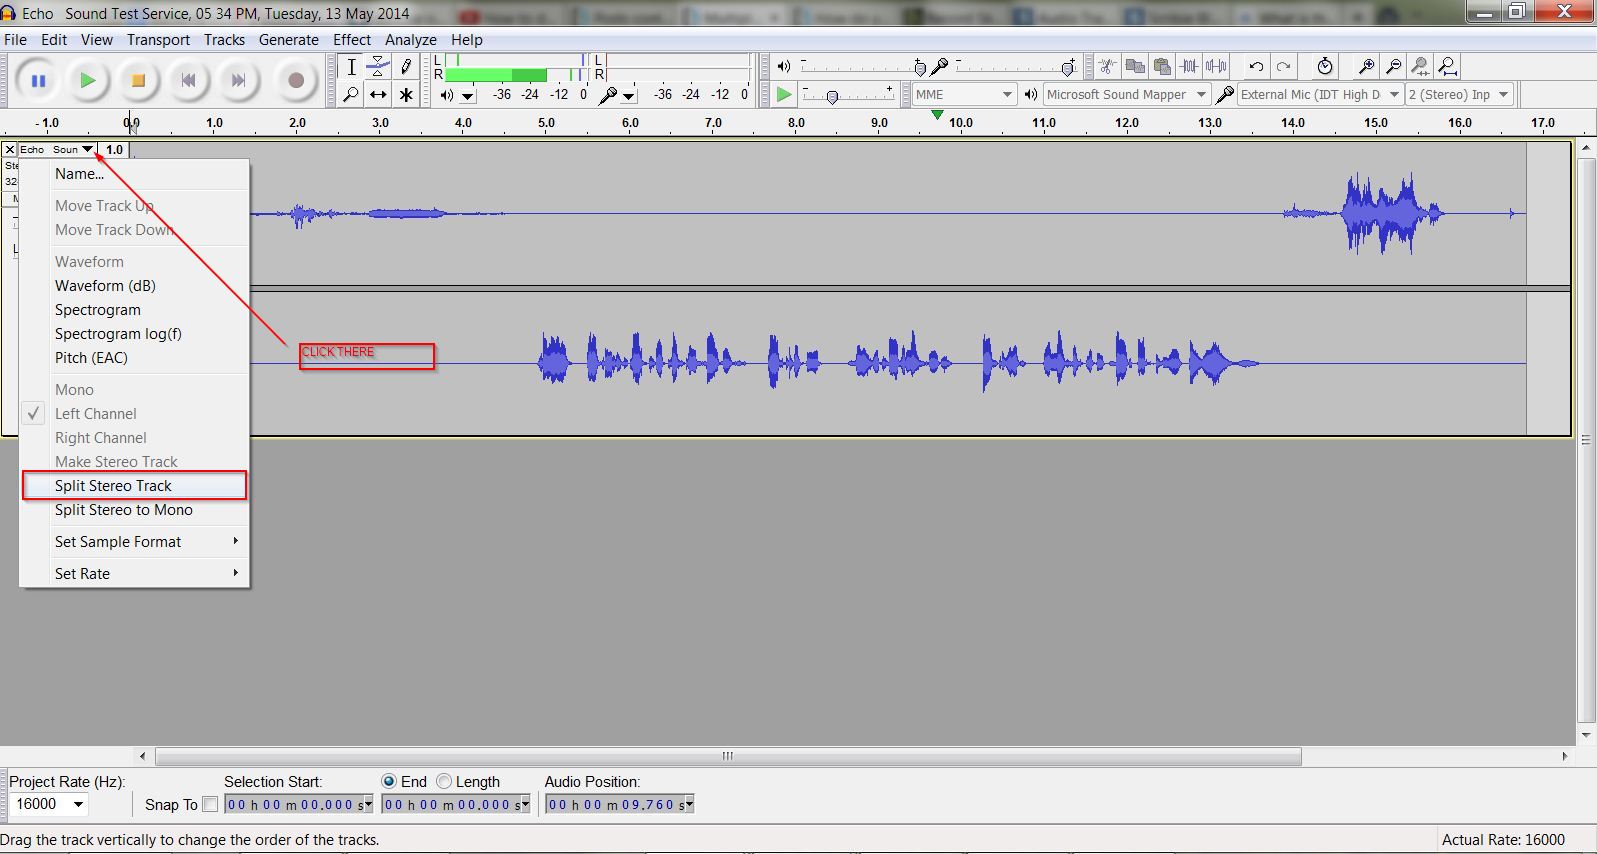
Task: Select the Envelope tool
Action: (x=378, y=67)
